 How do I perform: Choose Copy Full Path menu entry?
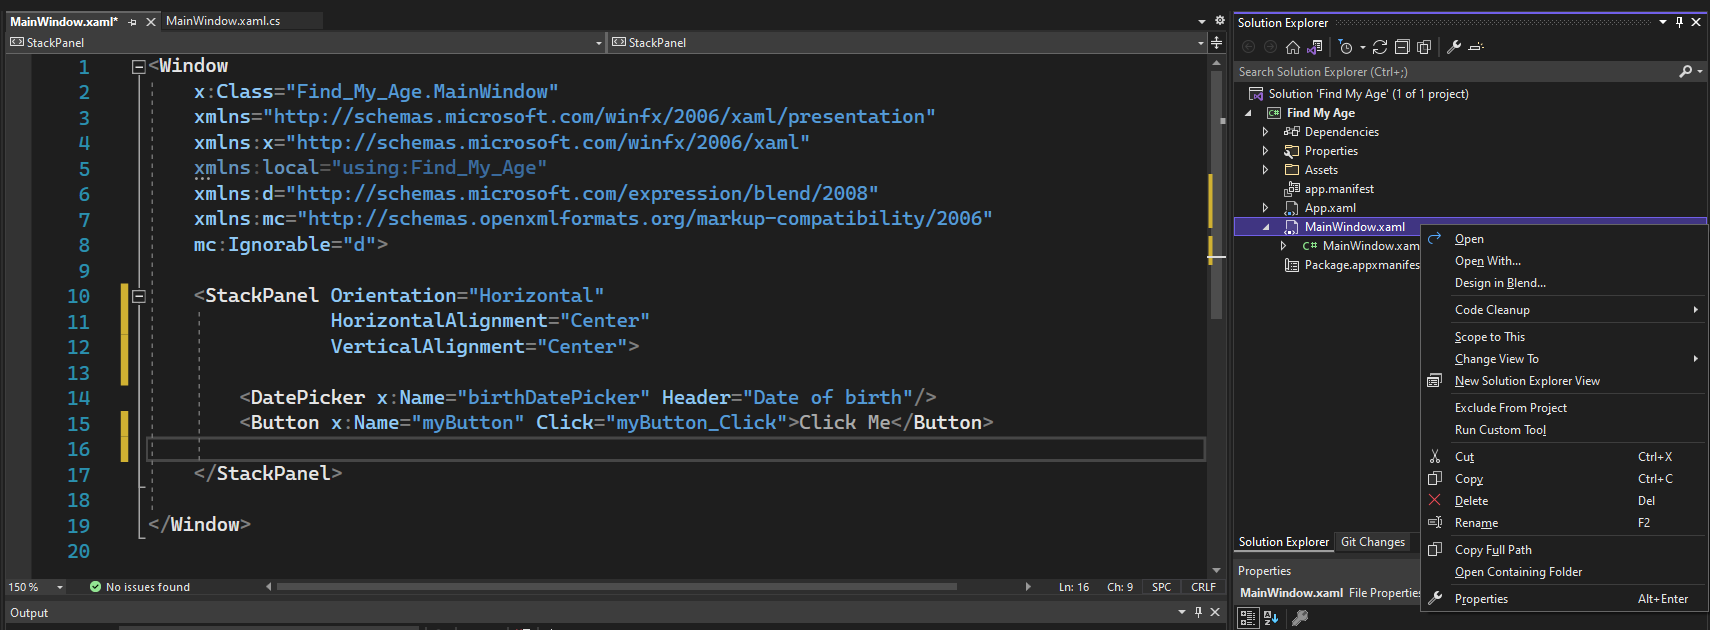click(x=1493, y=550)
